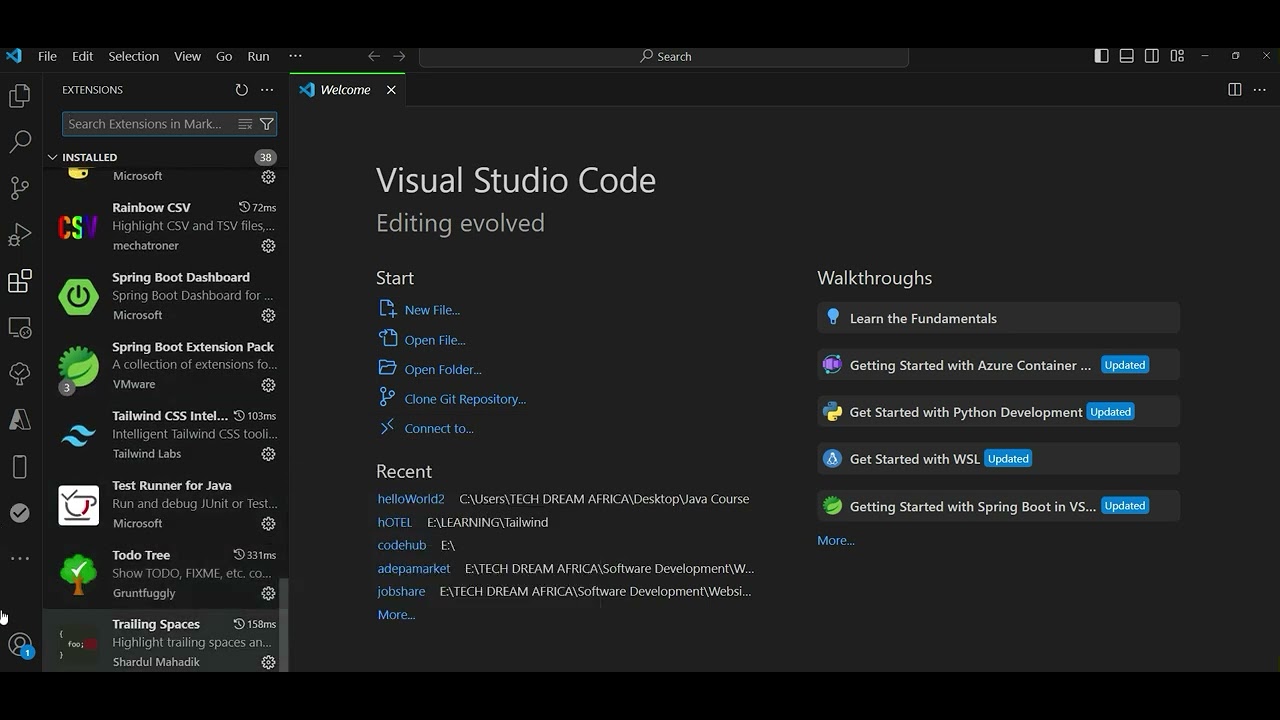Open the Todo Tree checkmark view
The image size is (1280, 720).
click(x=20, y=513)
